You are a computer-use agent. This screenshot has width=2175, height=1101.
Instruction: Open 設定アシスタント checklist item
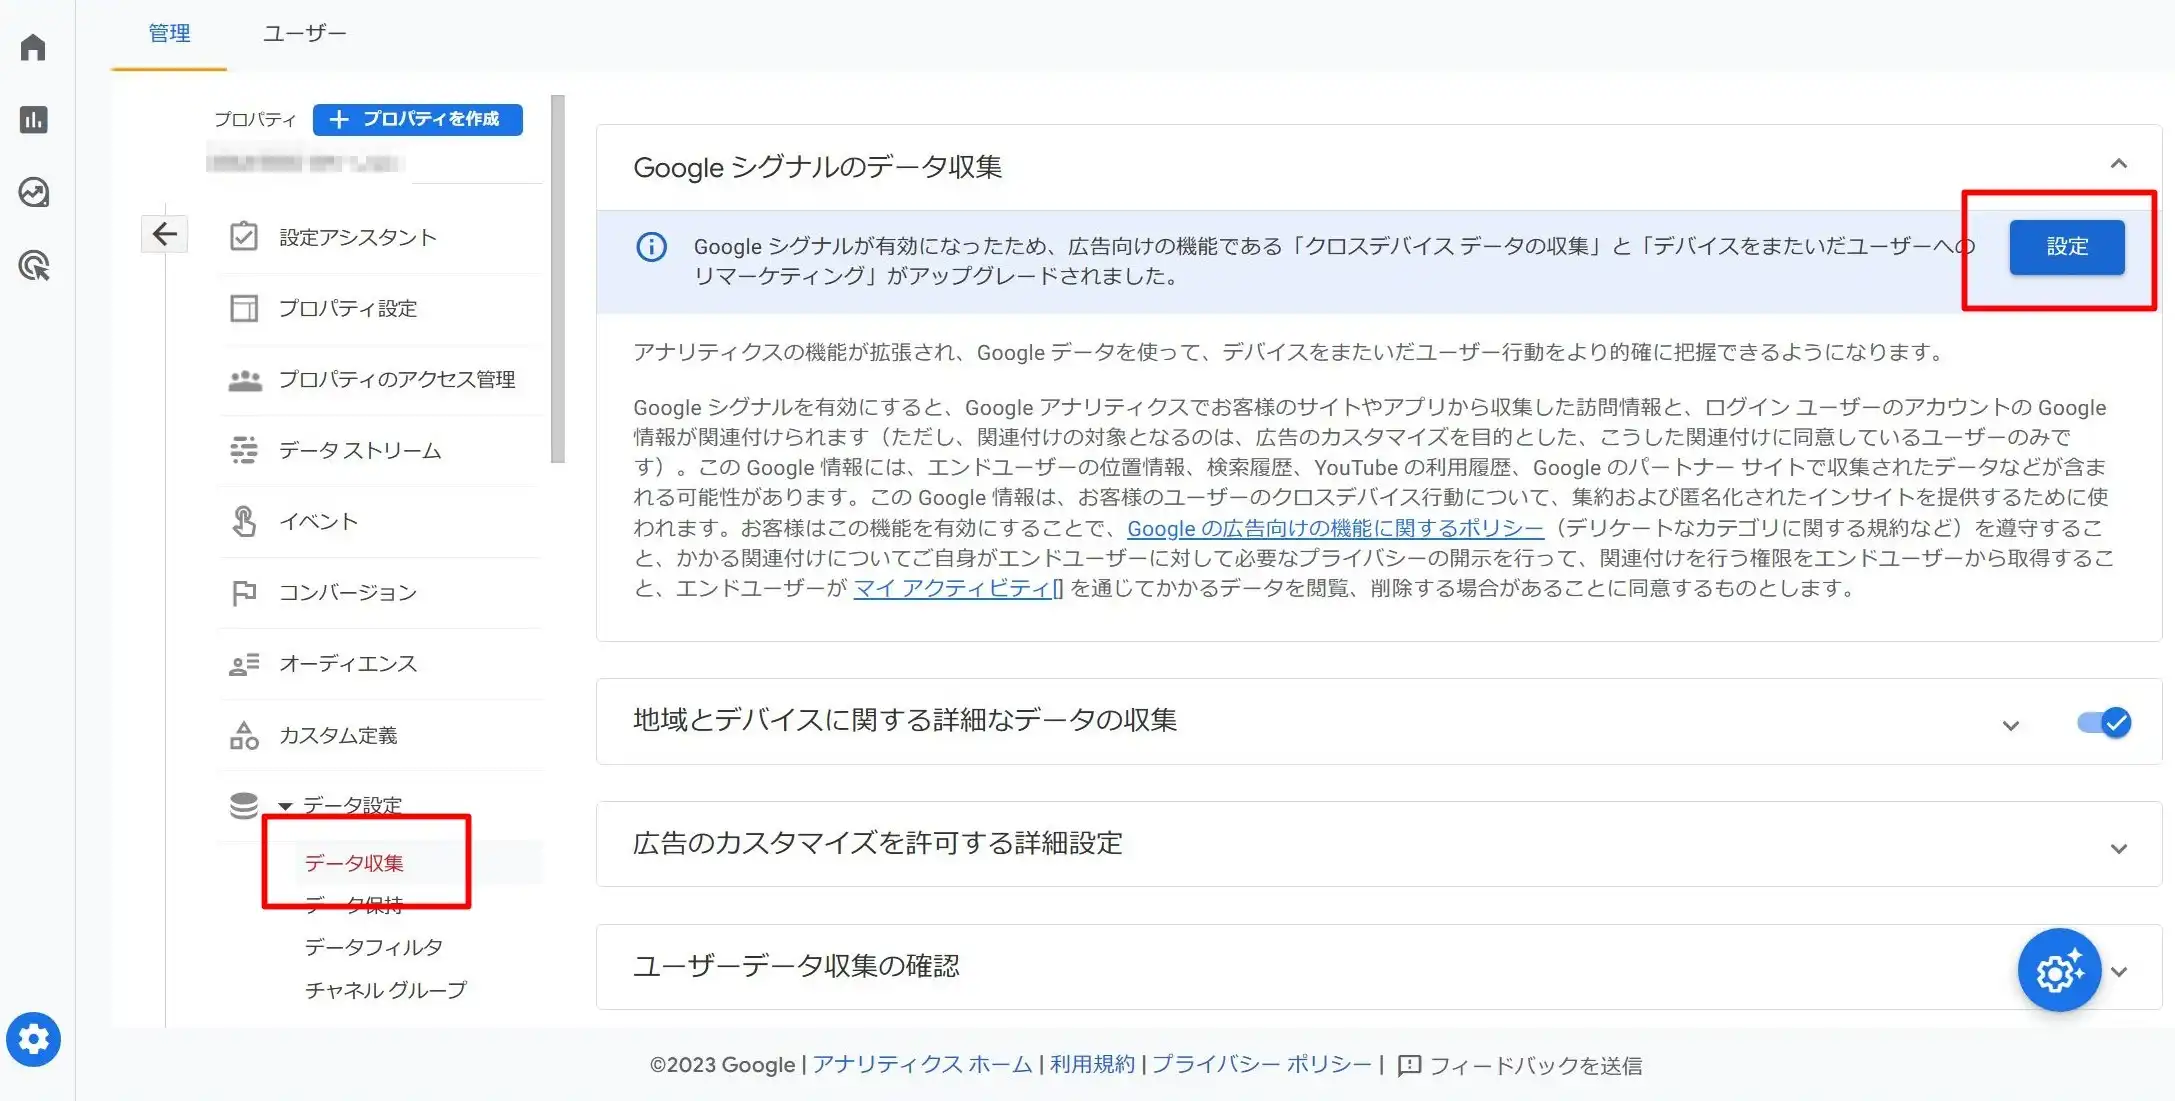pyautogui.click(x=357, y=237)
